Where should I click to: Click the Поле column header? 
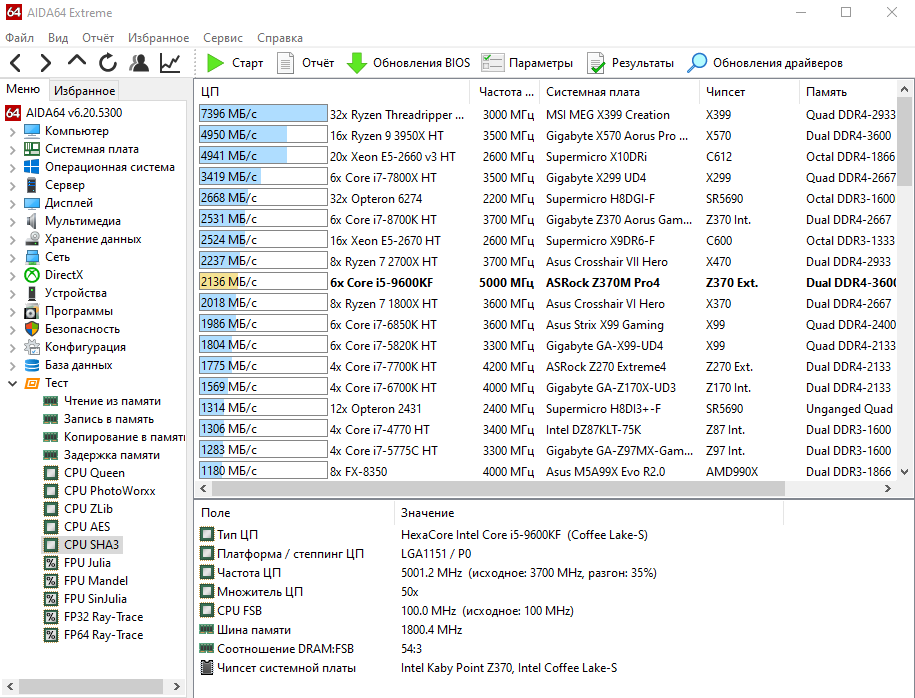pos(294,512)
